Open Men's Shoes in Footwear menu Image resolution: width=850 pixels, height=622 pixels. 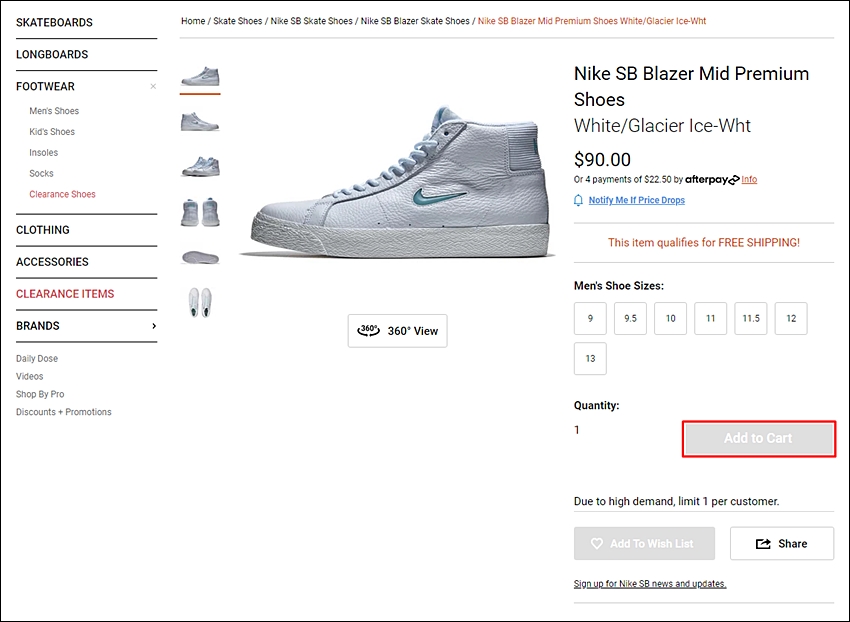(x=54, y=111)
